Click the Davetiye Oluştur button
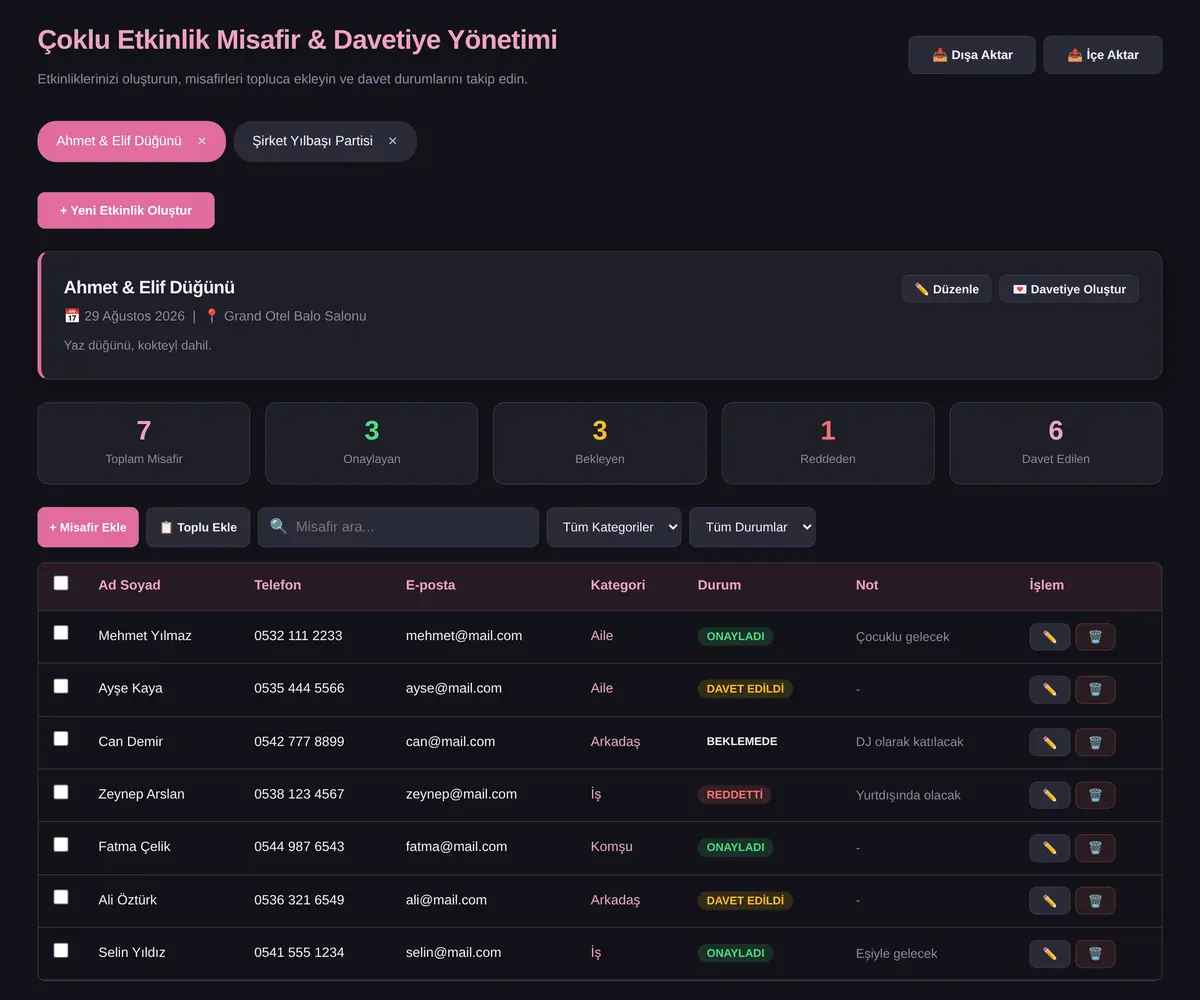 click(x=1069, y=289)
